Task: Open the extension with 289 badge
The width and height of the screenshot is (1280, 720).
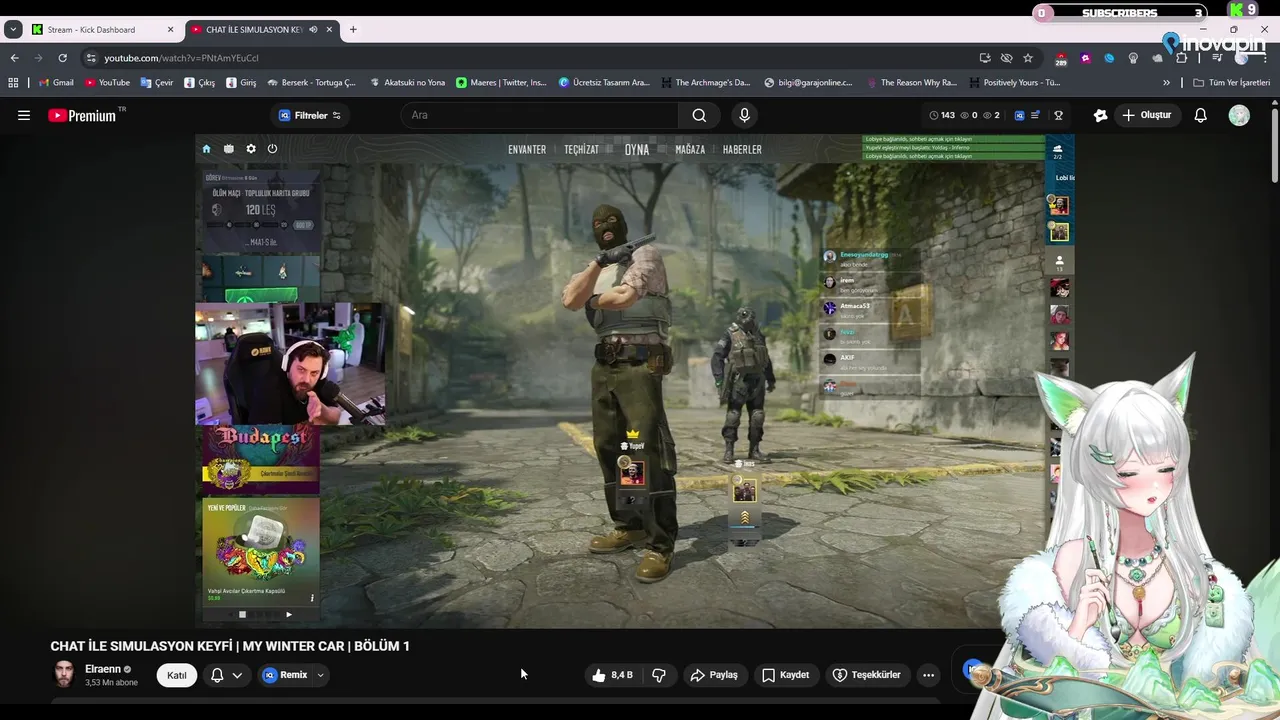Action: (x=1062, y=59)
